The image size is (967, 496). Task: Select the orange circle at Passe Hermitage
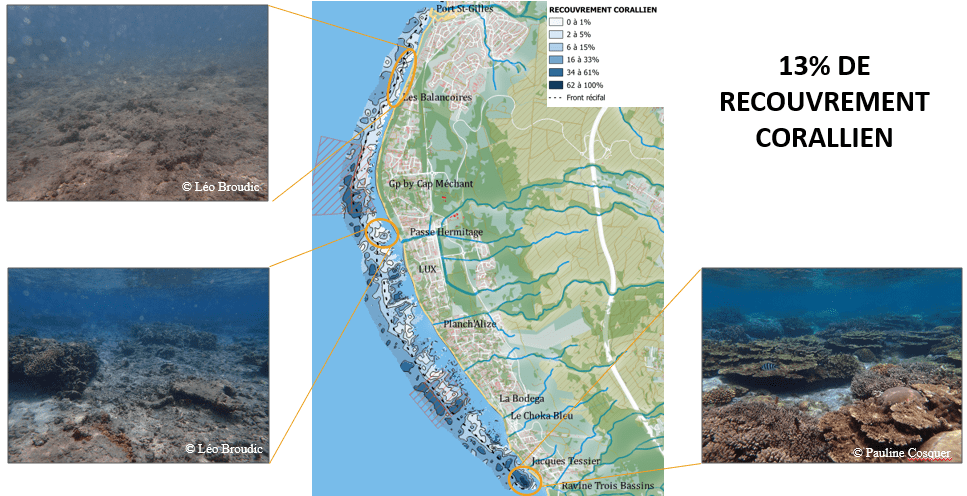(x=381, y=233)
